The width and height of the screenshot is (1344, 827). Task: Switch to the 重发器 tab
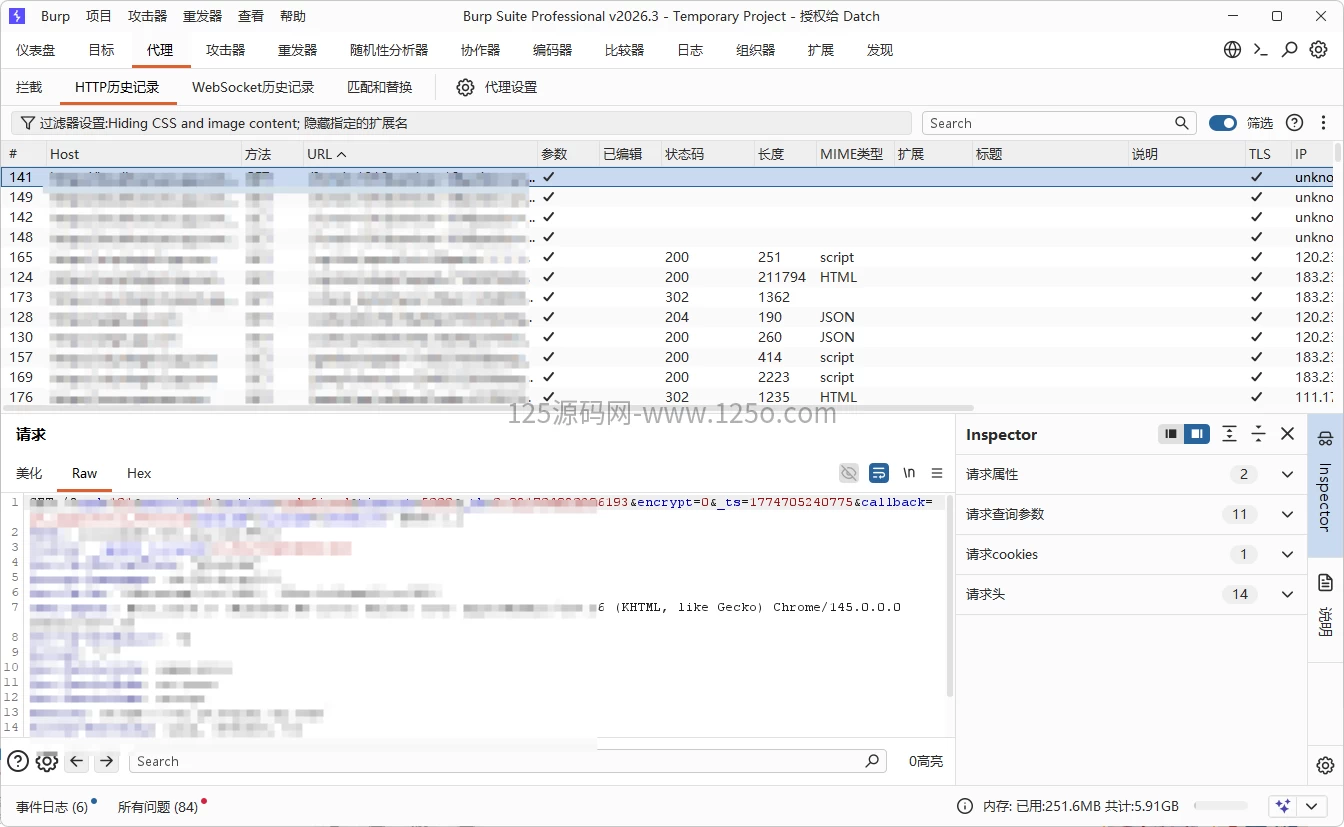pyautogui.click(x=297, y=50)
